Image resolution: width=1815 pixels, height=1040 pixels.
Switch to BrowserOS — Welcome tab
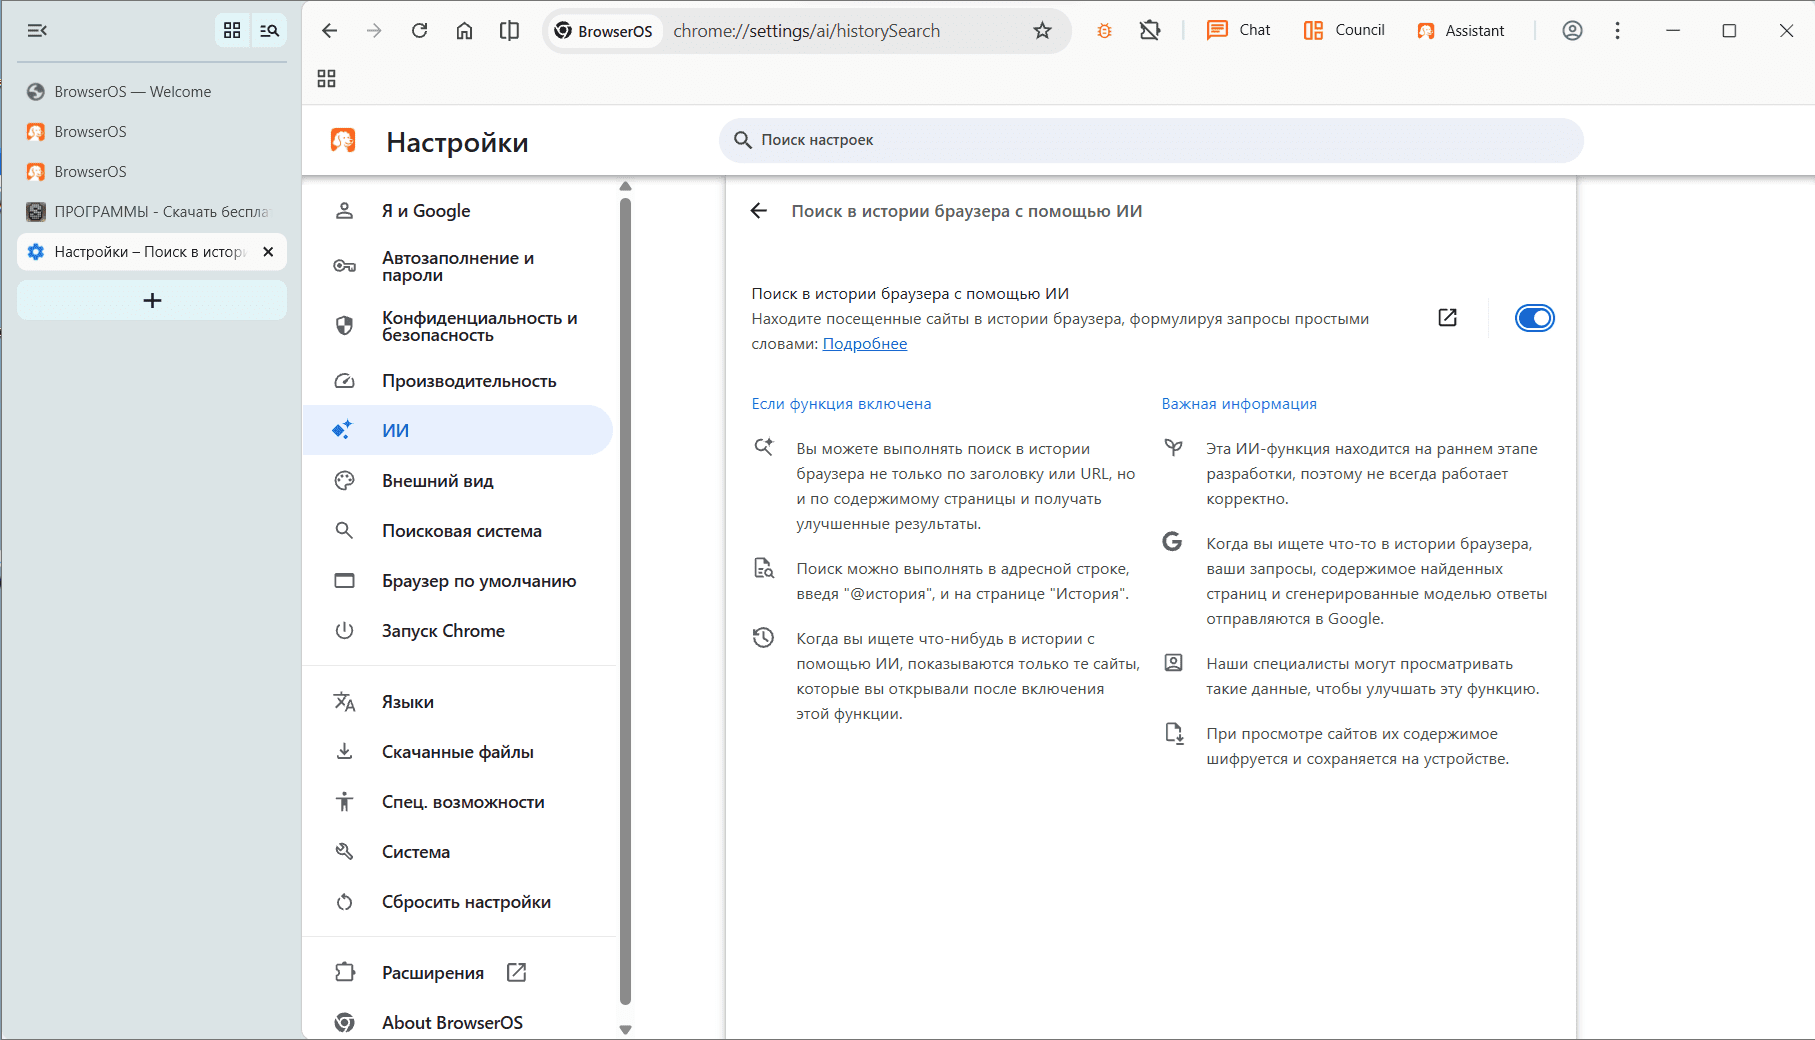pos(152,92)
